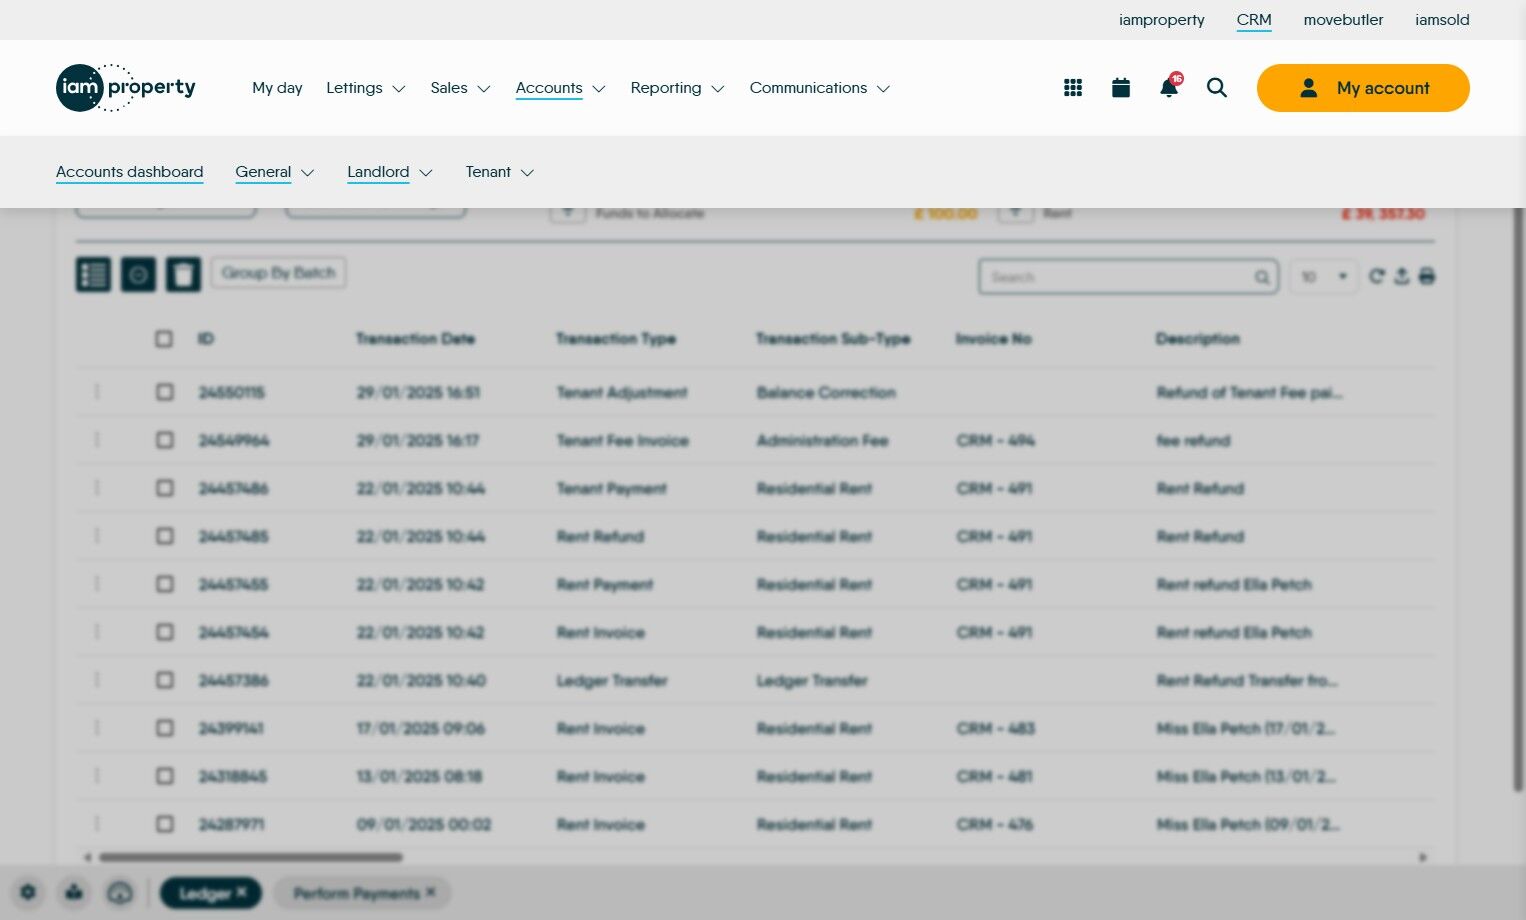Open row actions menu for transaction 24549964
The width and height of the screenshot is (1526, 920).
pyautogui.click(x=97, y=440)
